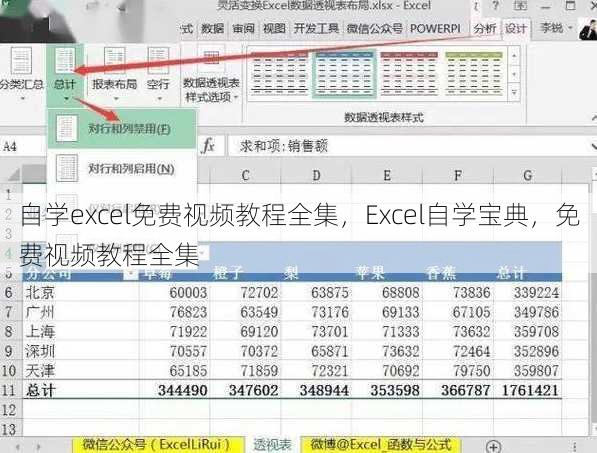Screen dimensions: 597x453
Task: Click the 香蕉 column header
Action: point(440,273)
